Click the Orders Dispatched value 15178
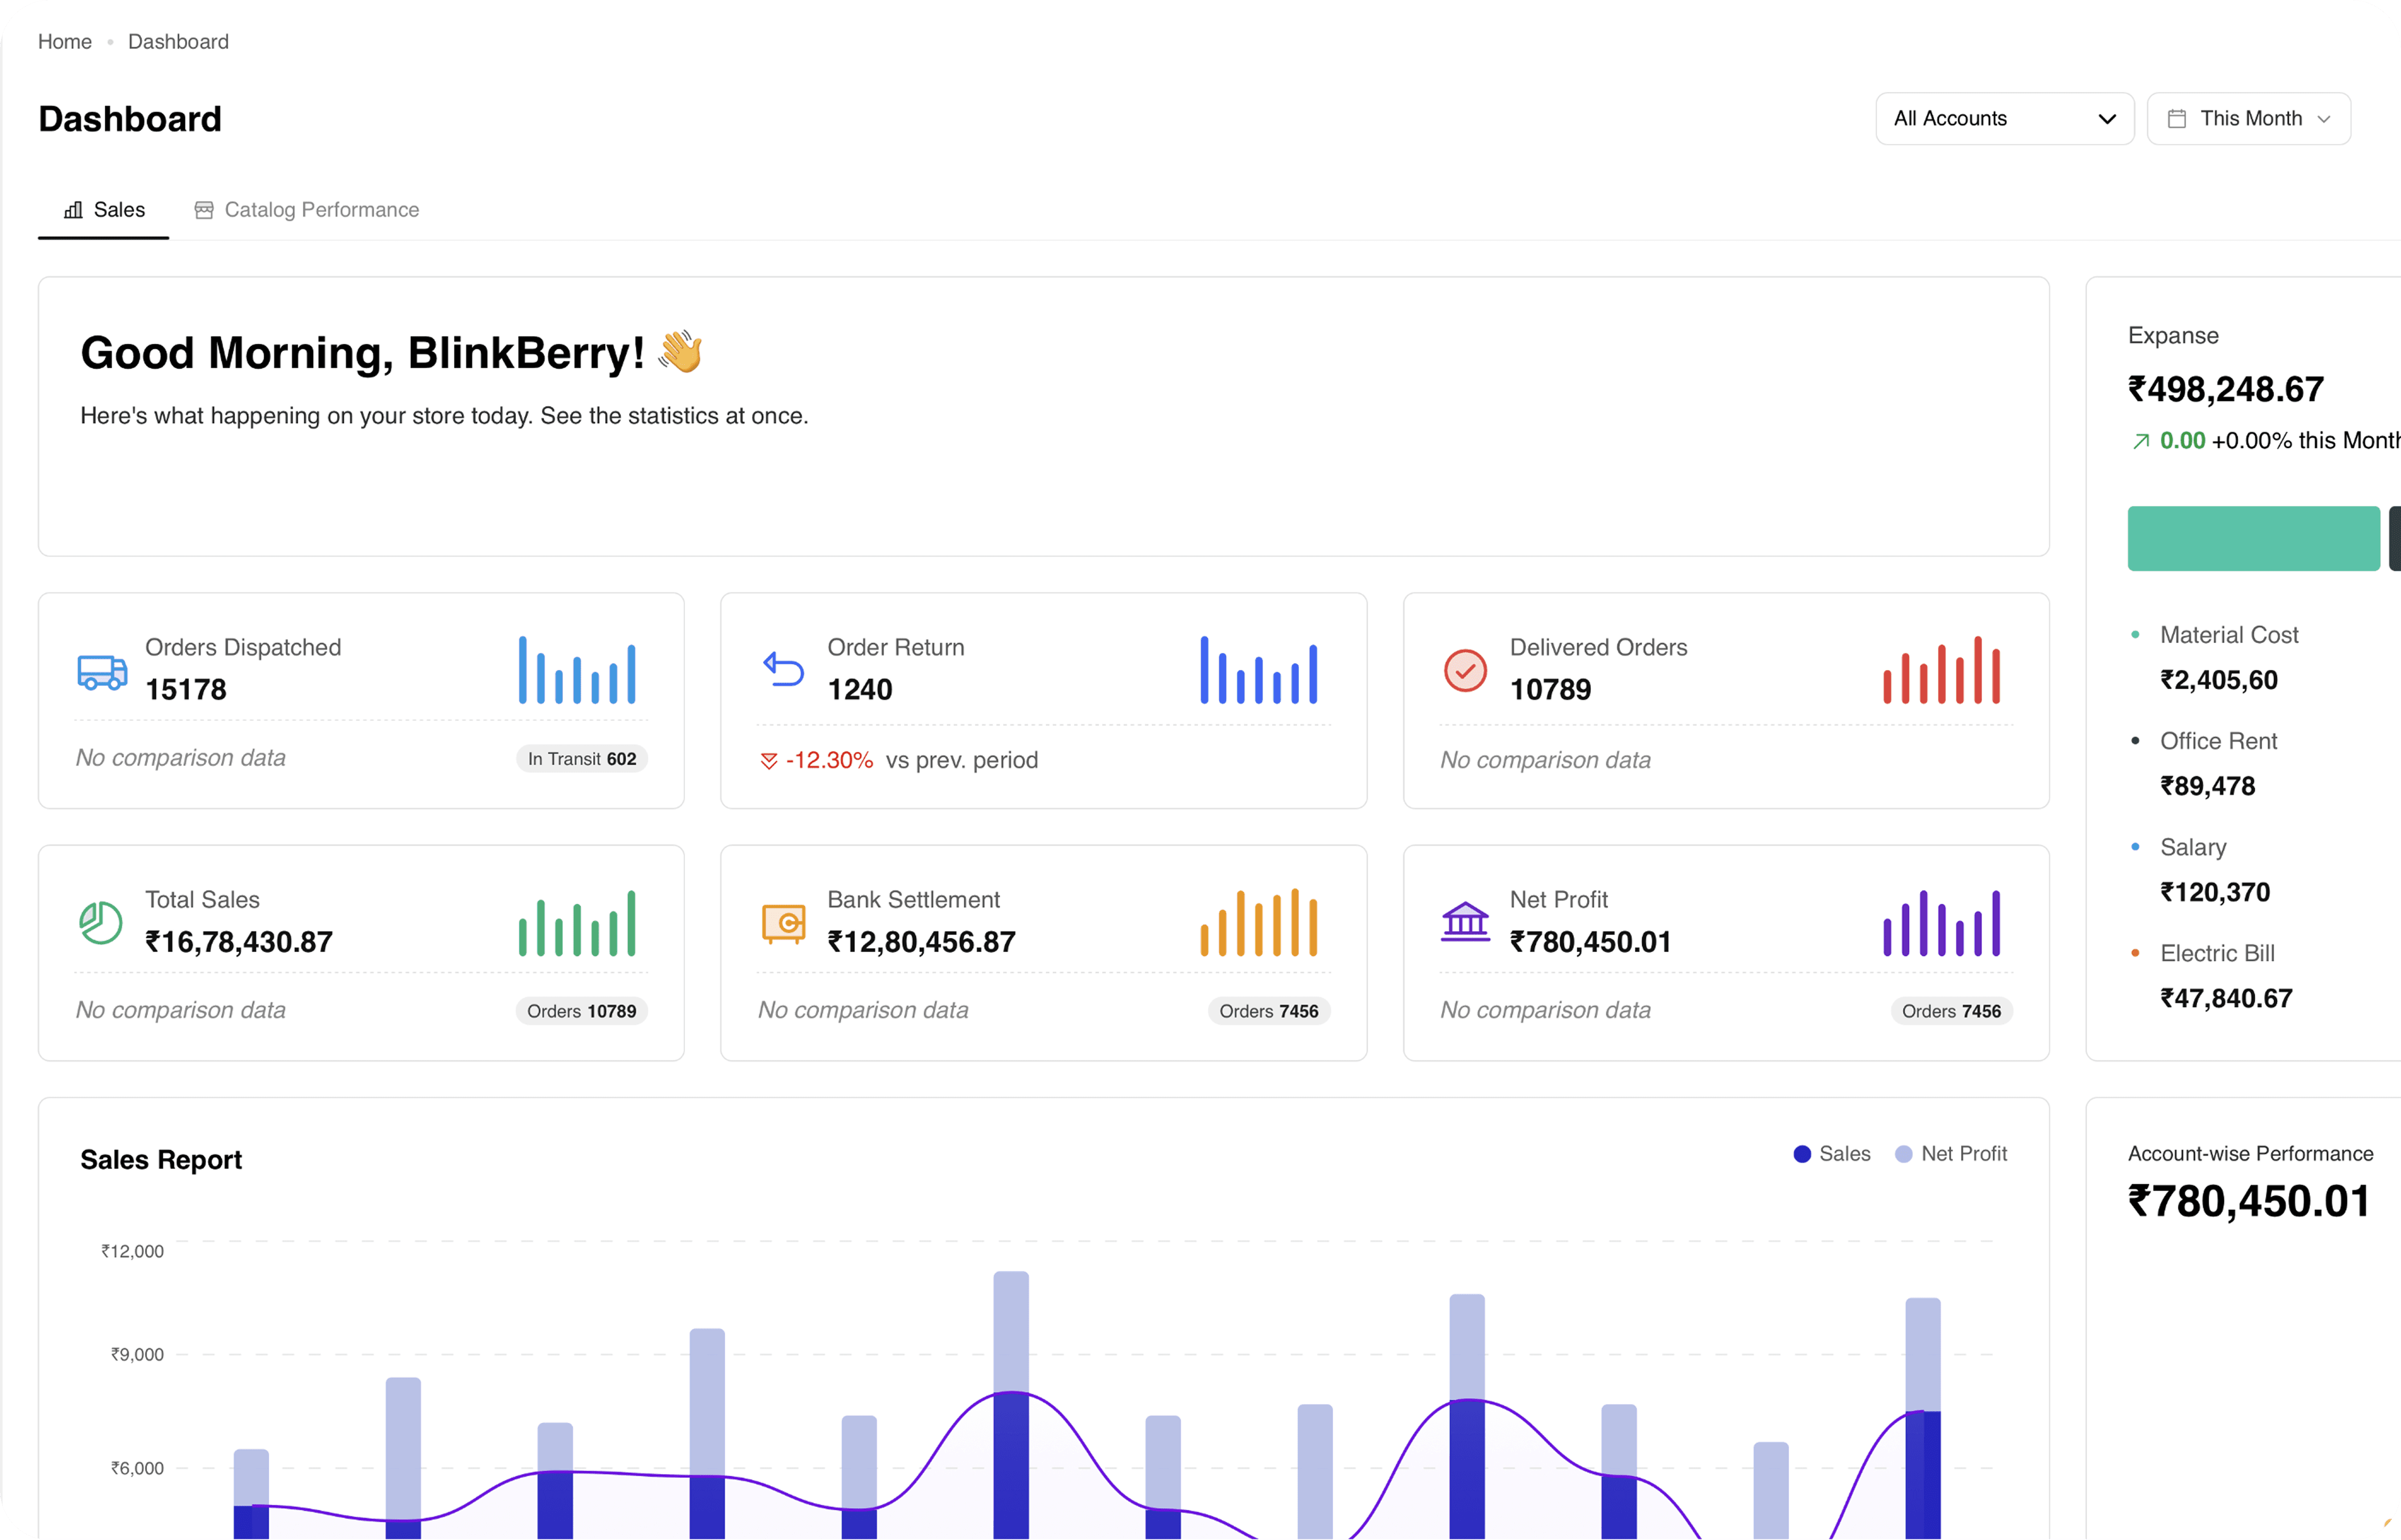 click(186, 690)
